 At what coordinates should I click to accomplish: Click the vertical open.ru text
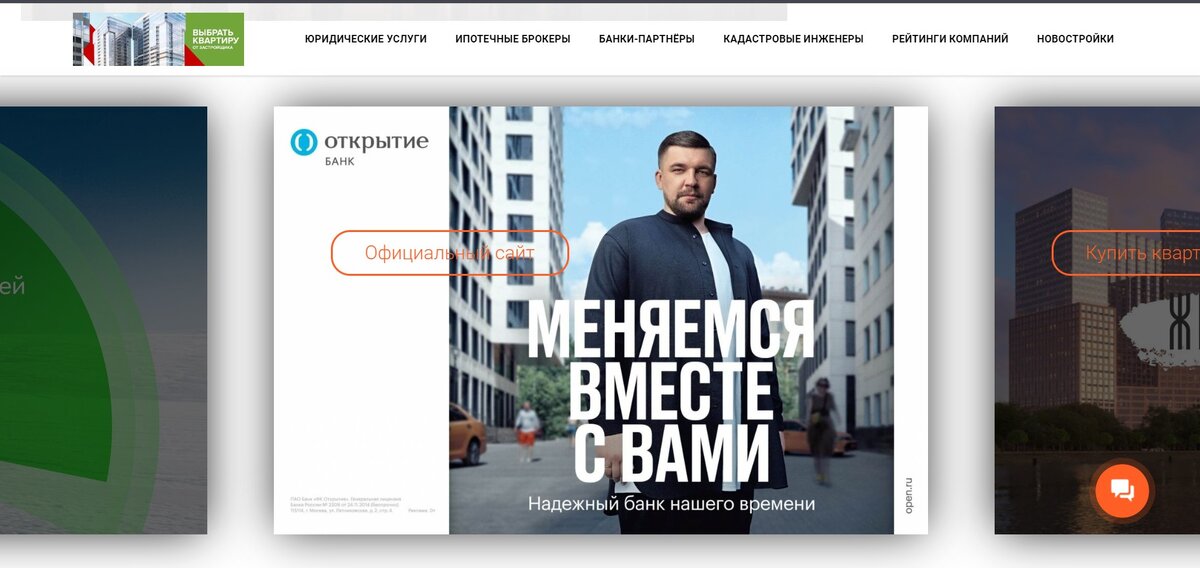coord(909,496)
